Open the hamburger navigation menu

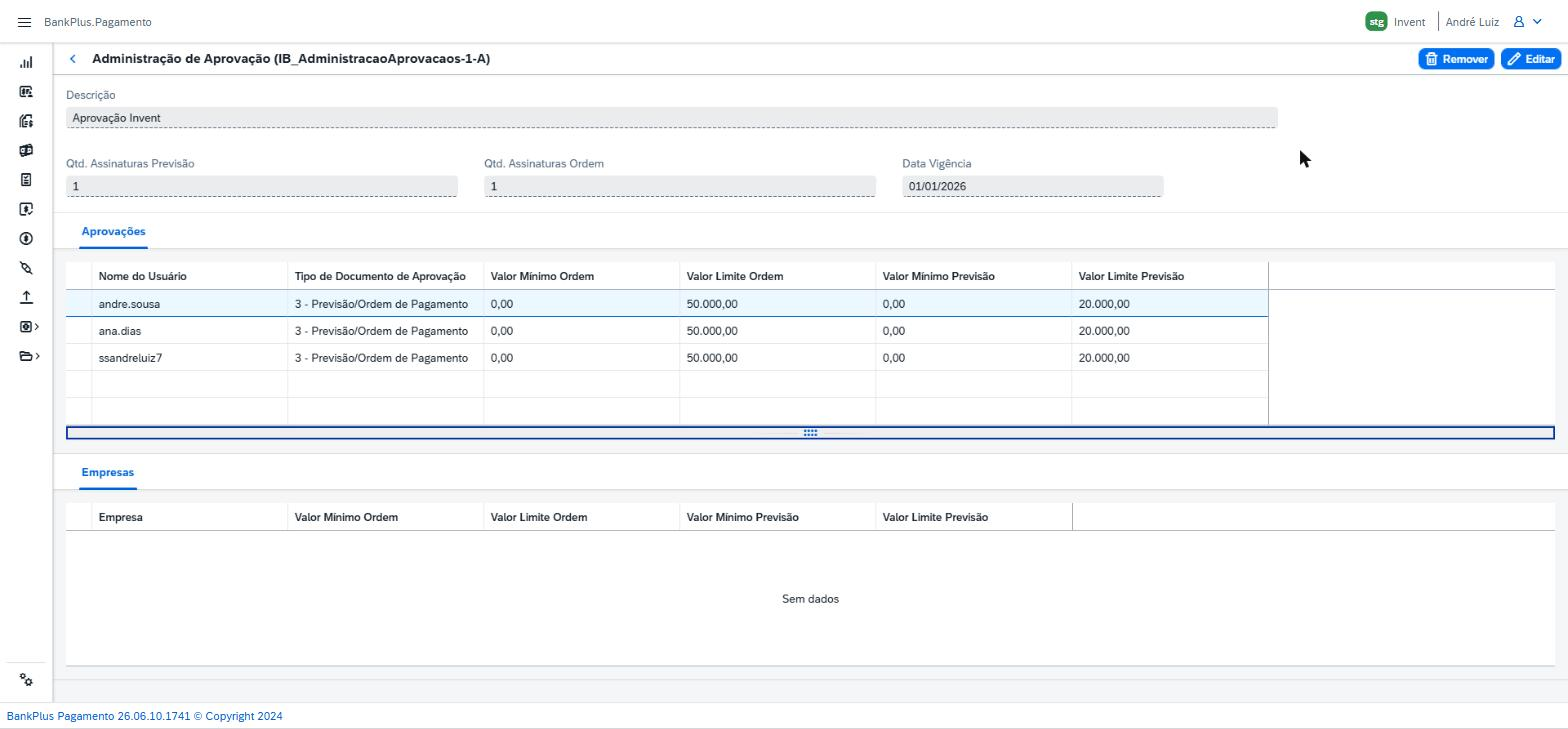(x=25, y=22)
